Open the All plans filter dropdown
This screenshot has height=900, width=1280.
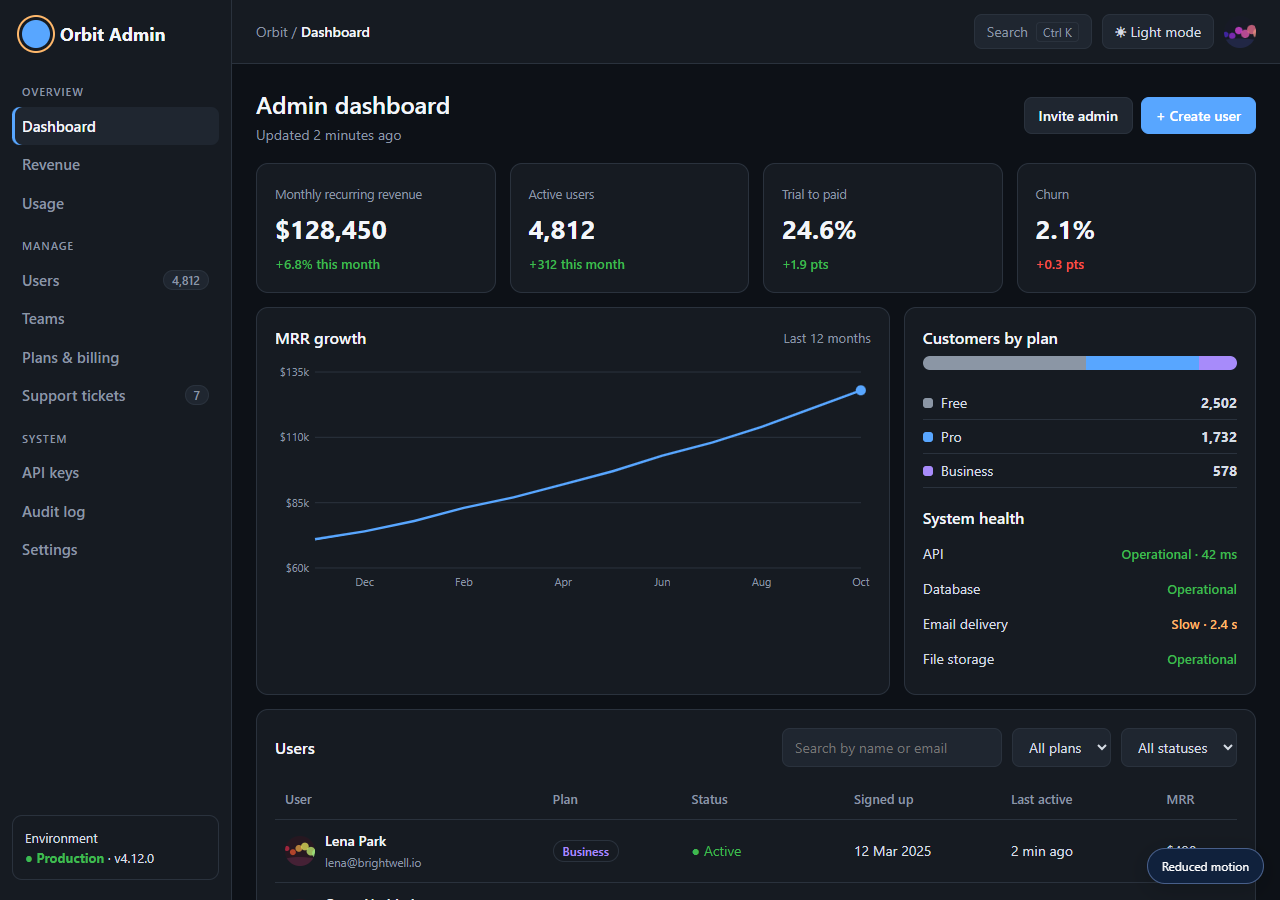(x=1061, y=748)
